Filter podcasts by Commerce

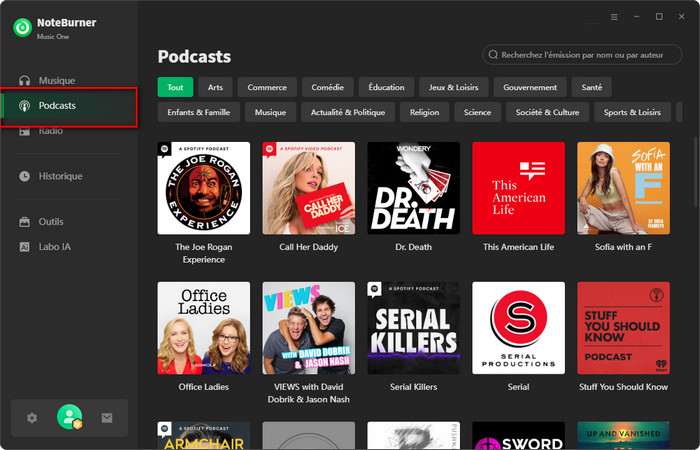click(x=267, y=87)
